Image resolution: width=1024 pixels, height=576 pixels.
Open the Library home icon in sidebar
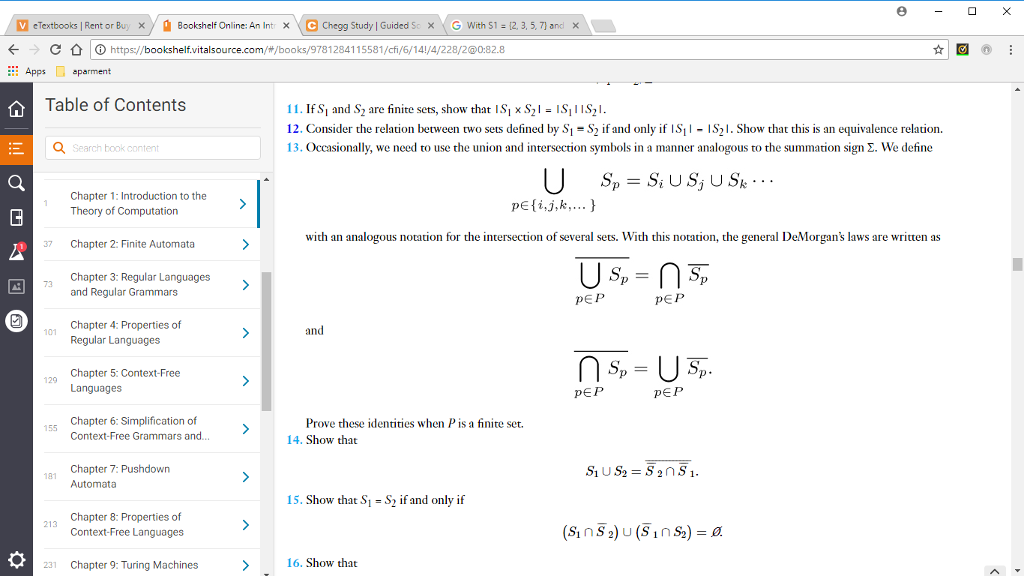click(x=15, y=110)
